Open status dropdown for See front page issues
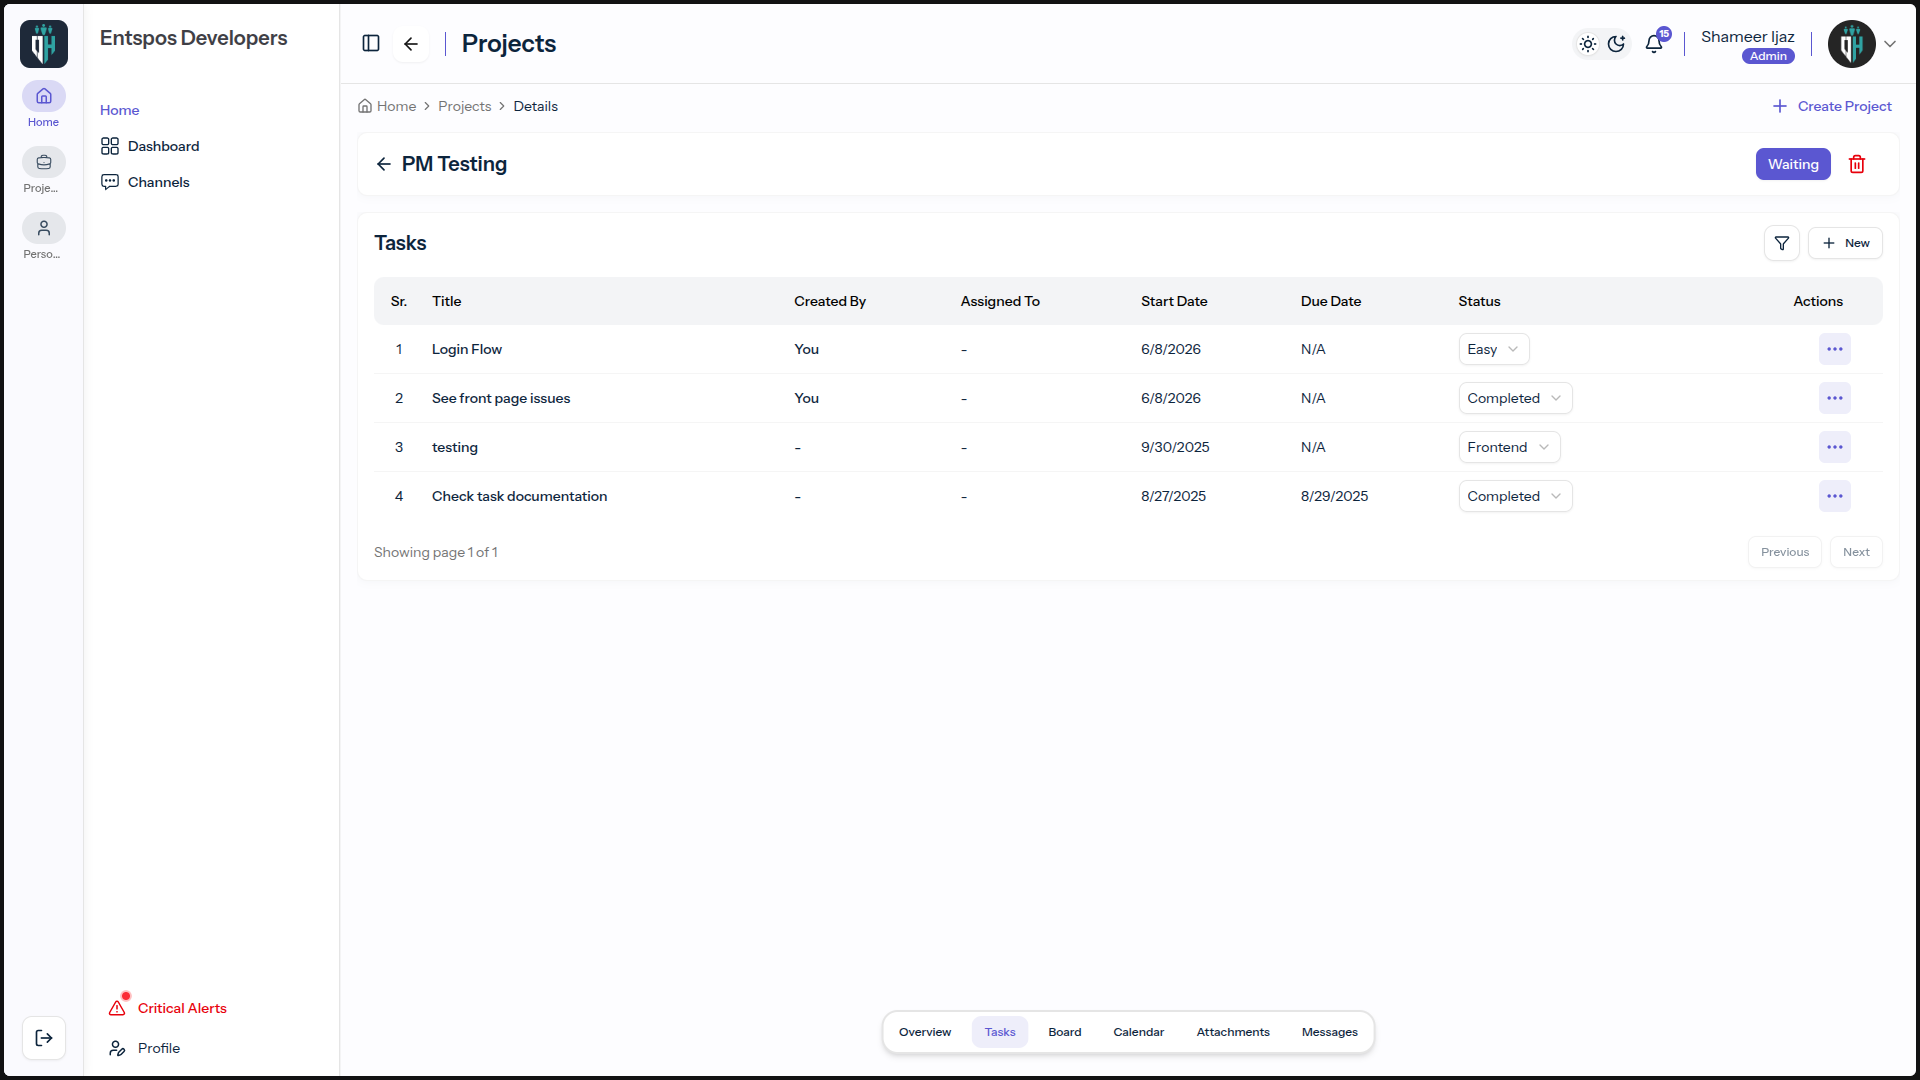Viewport: 1920px width, 1080px height. 1515,398
